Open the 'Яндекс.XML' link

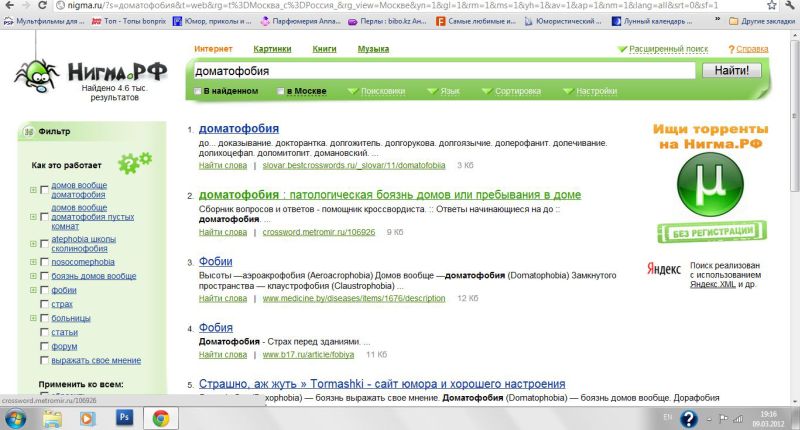point(713,284)
